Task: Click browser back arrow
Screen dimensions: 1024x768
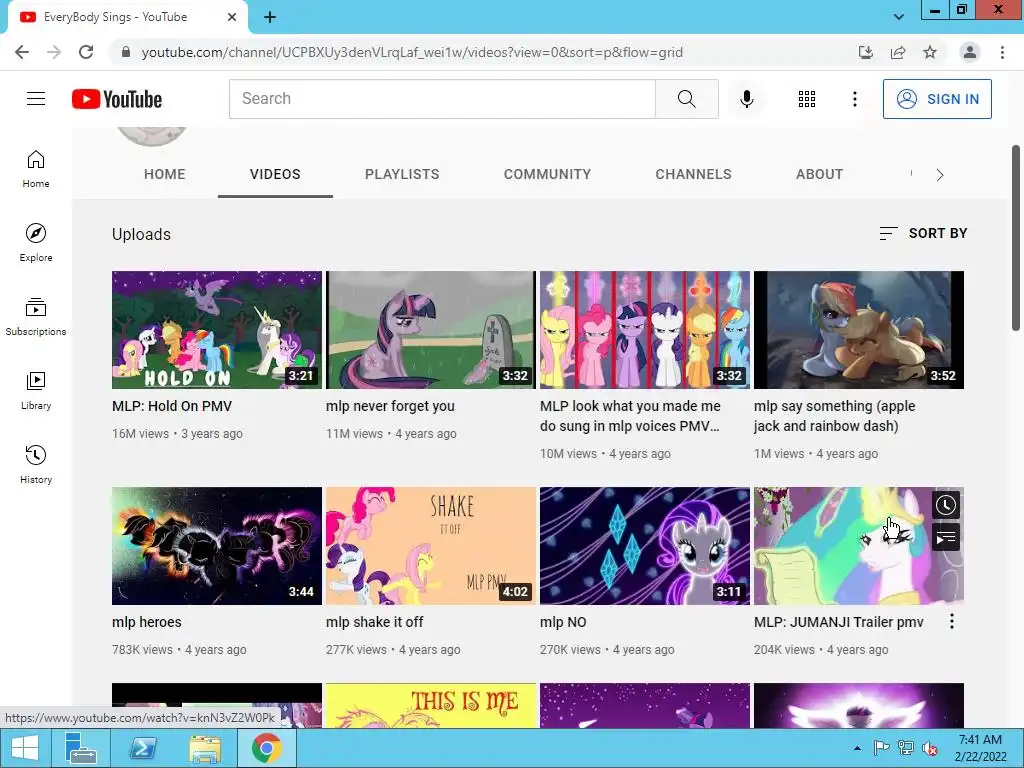Action: click(22, 52)
